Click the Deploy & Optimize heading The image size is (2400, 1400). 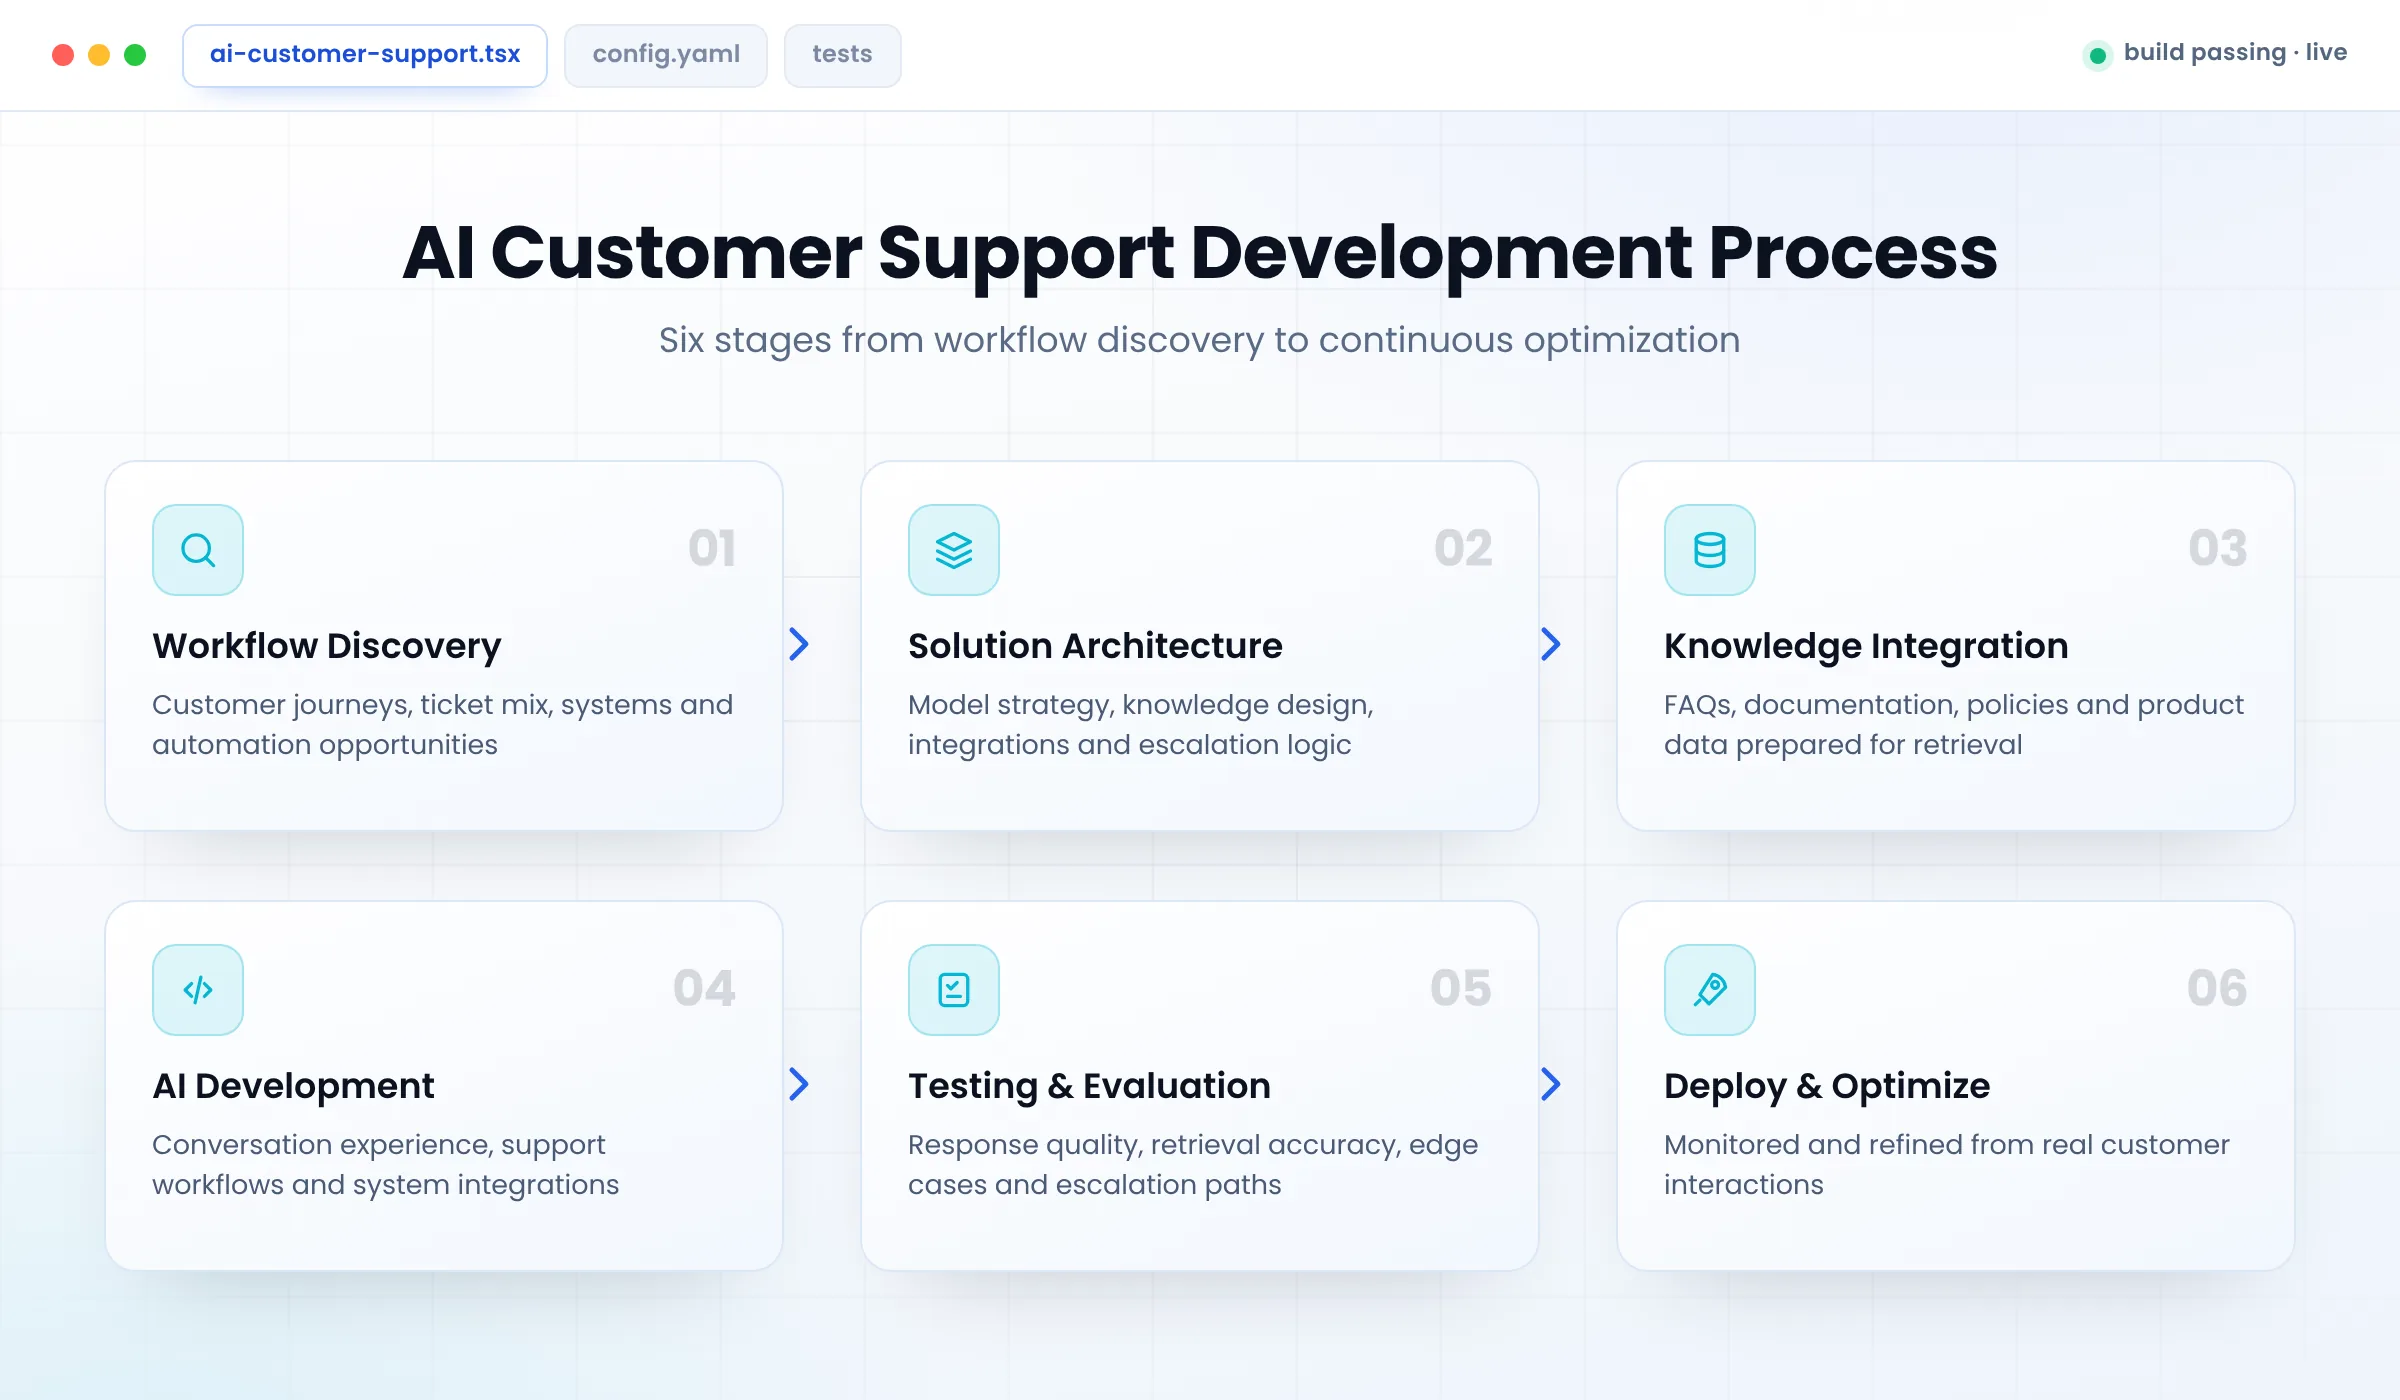(1827, 1086)
